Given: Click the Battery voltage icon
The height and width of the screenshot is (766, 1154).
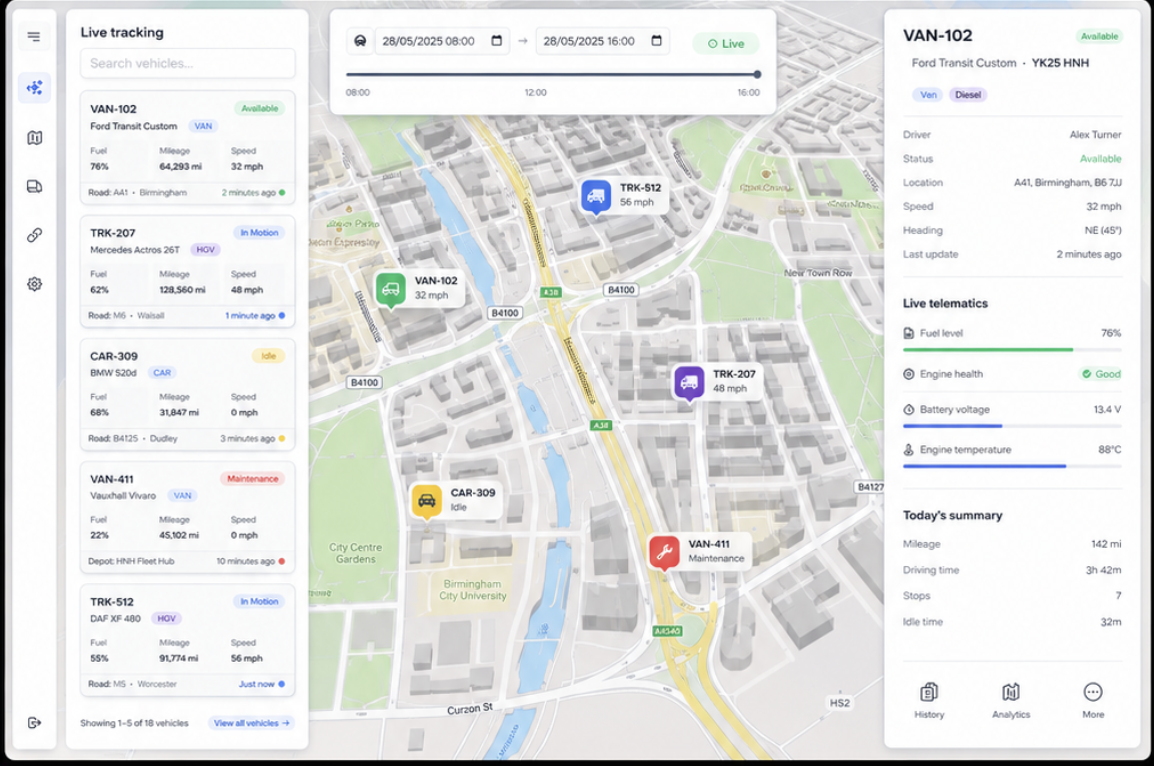Looking at the screenshot, I should pyautogui.click(x=909, y=409).
